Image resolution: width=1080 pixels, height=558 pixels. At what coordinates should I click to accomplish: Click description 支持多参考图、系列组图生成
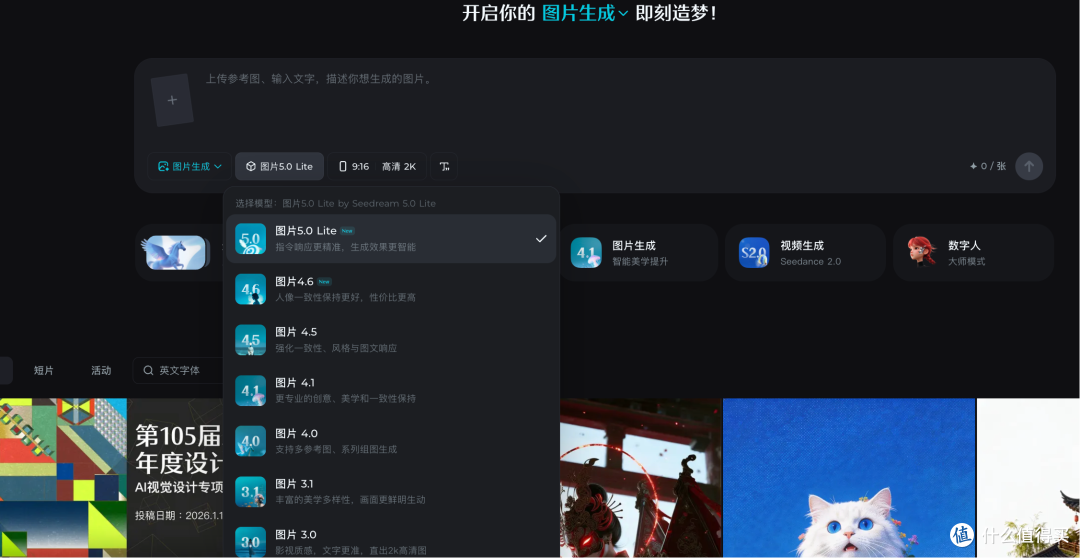pyautogui.click(x=336, y=449)
